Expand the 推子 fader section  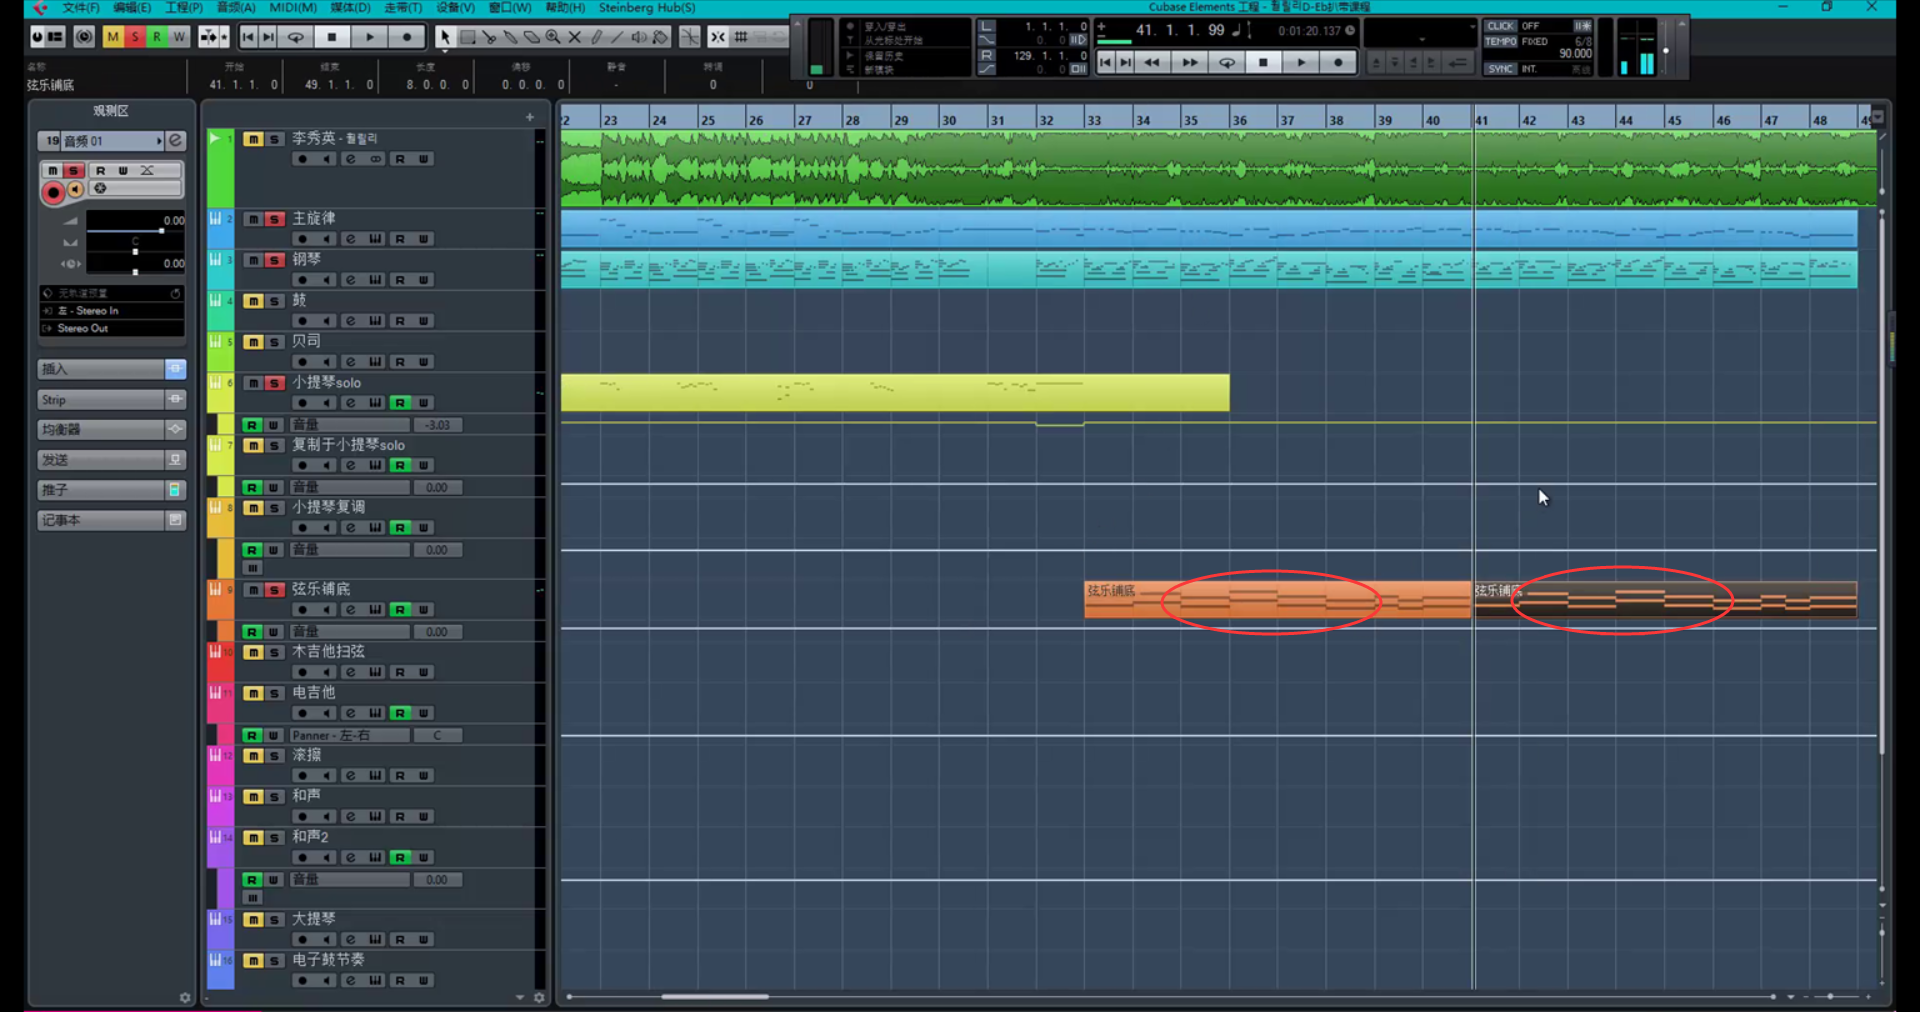point(111,490)
